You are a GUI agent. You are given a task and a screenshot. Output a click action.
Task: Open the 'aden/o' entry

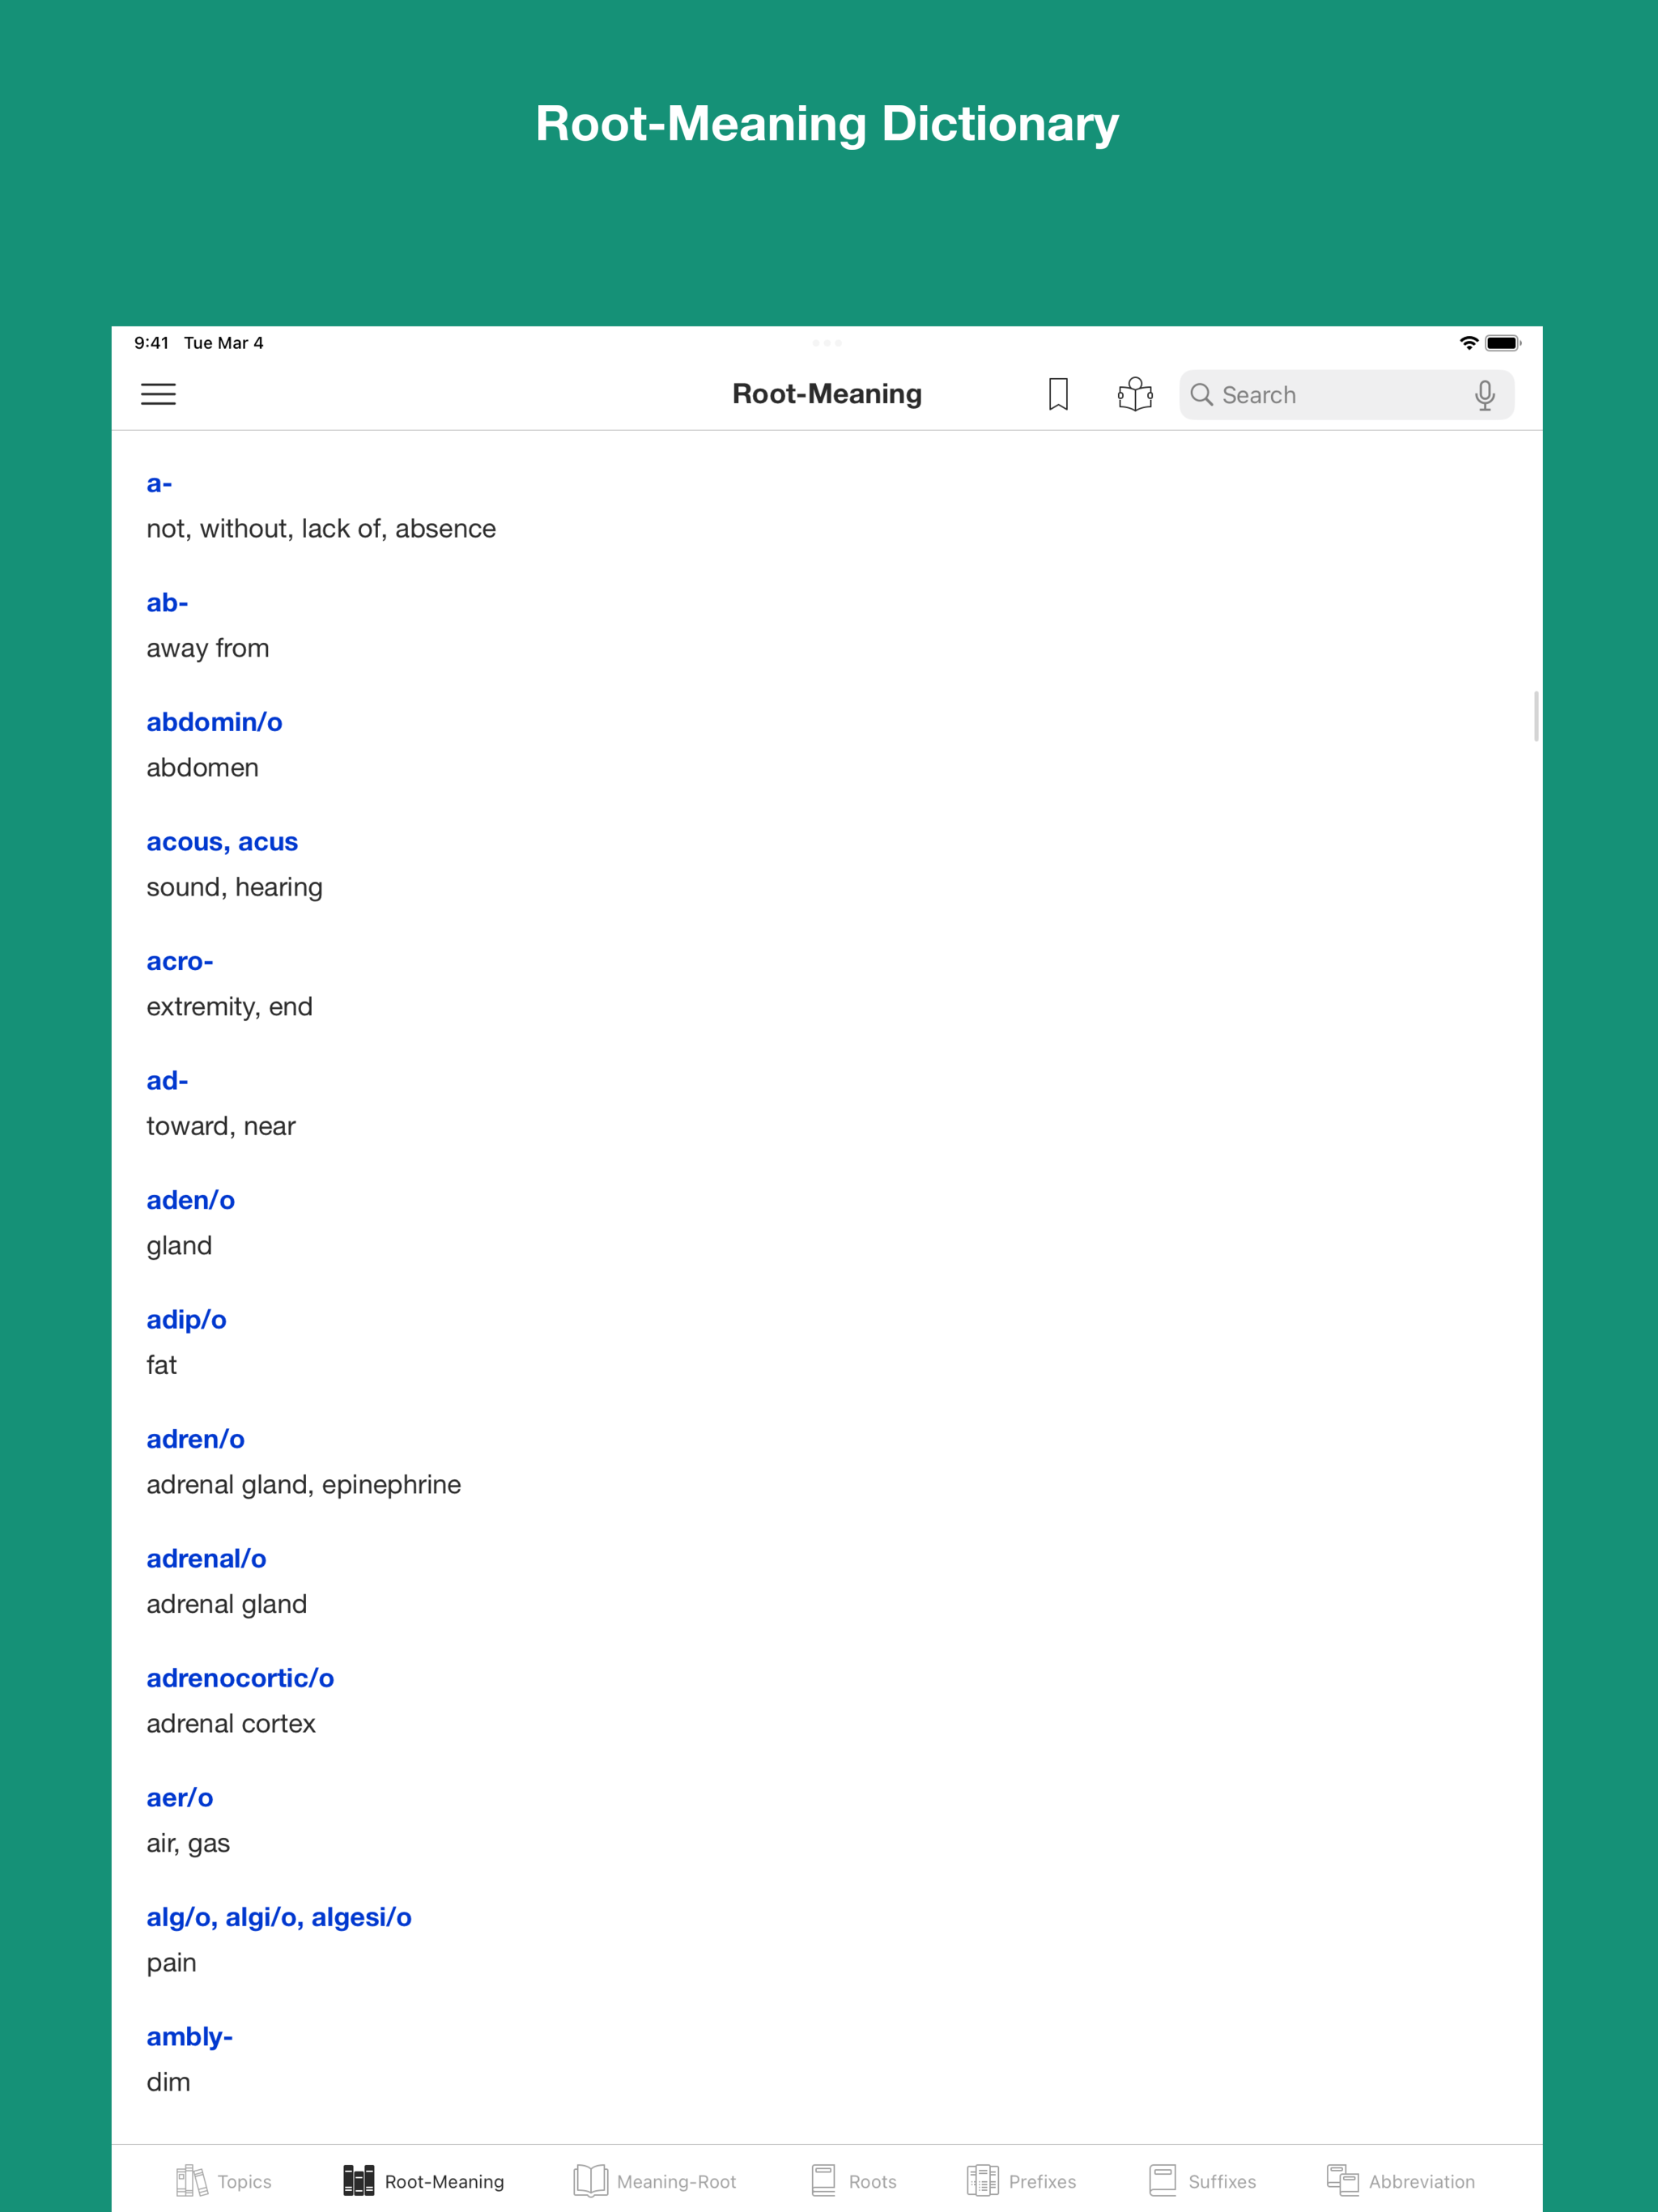coord(190,1200)
